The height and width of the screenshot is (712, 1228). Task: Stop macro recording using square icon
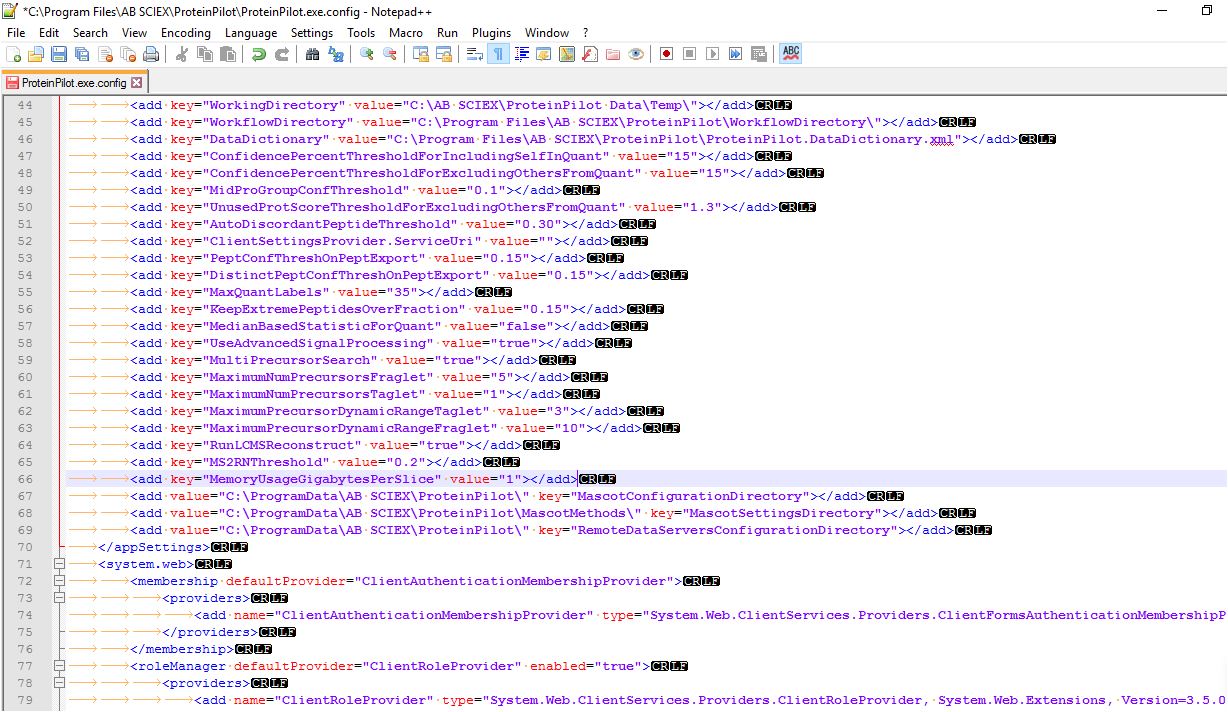pos(689,53)
